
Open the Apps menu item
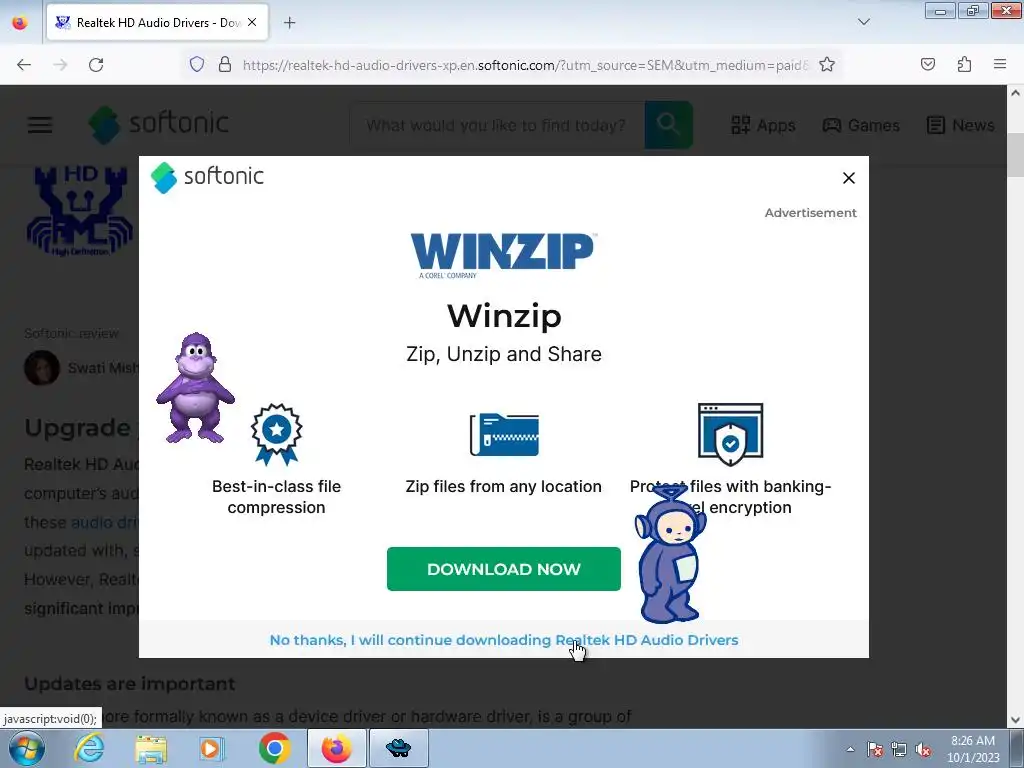click(763, 125)
